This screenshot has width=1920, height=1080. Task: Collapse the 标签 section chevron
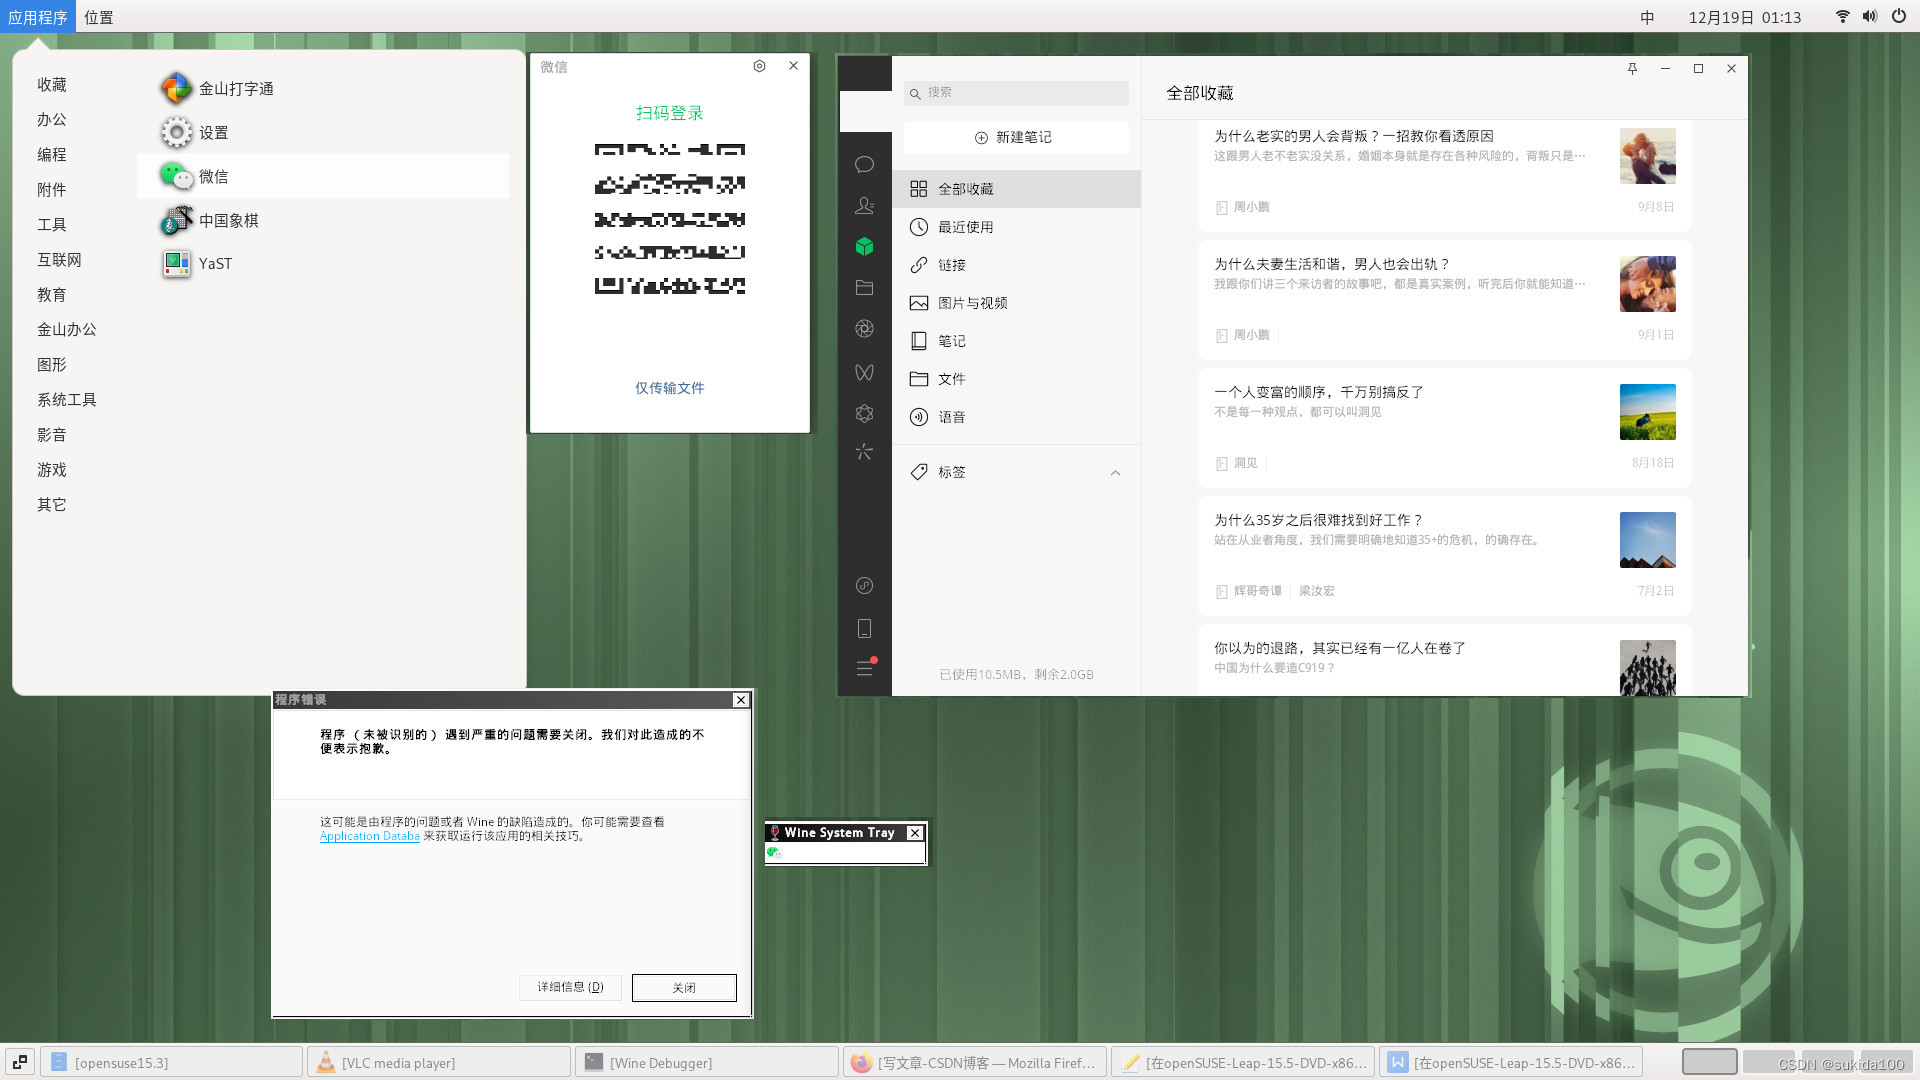tap(1115, 473)
